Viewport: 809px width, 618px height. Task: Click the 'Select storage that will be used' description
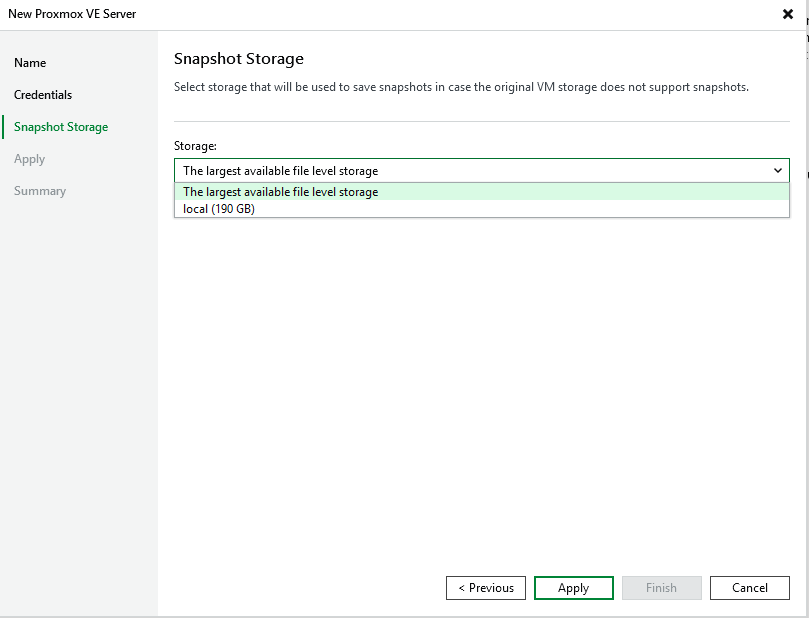point(461,87)
